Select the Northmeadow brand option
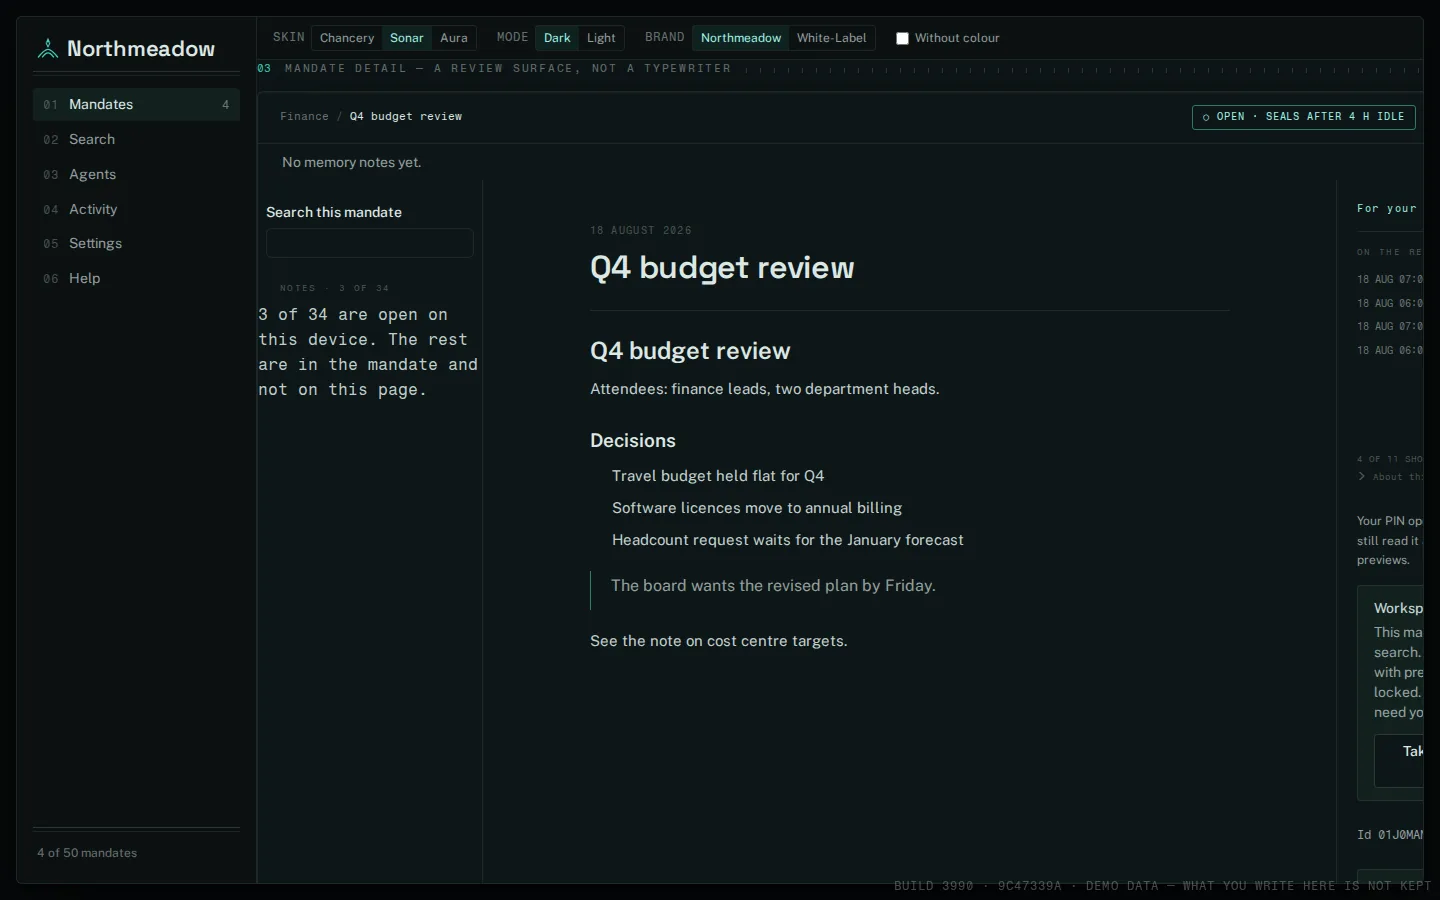This screenshot has height=900, width=1440. click(741, 38)
